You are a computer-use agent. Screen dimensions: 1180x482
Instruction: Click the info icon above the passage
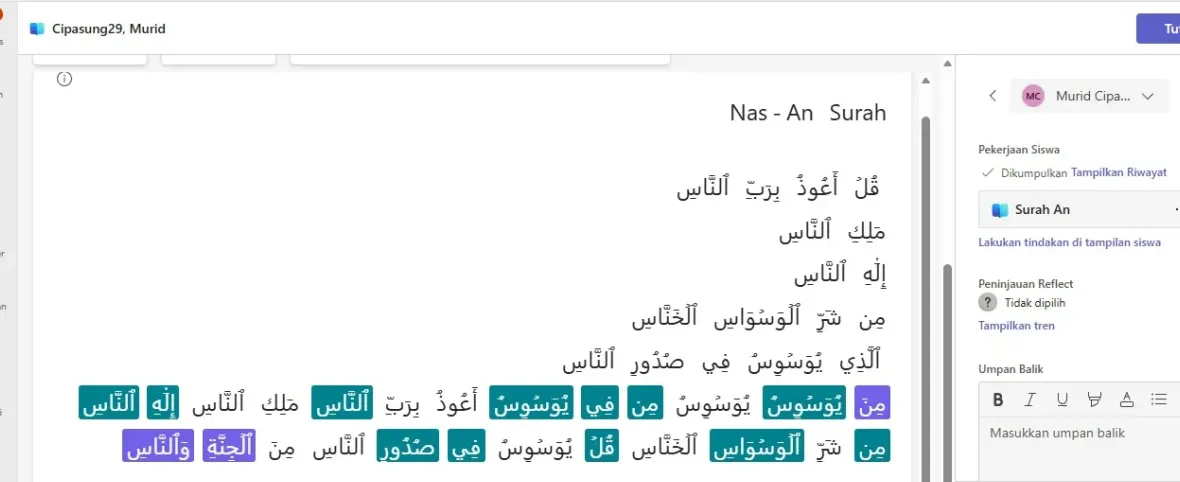coord(65,79)
